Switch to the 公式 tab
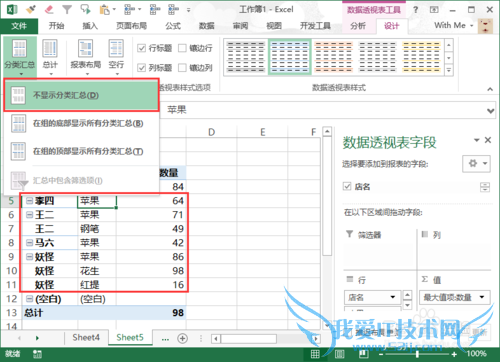The image size is (500, 362). (x=173, y=26)
